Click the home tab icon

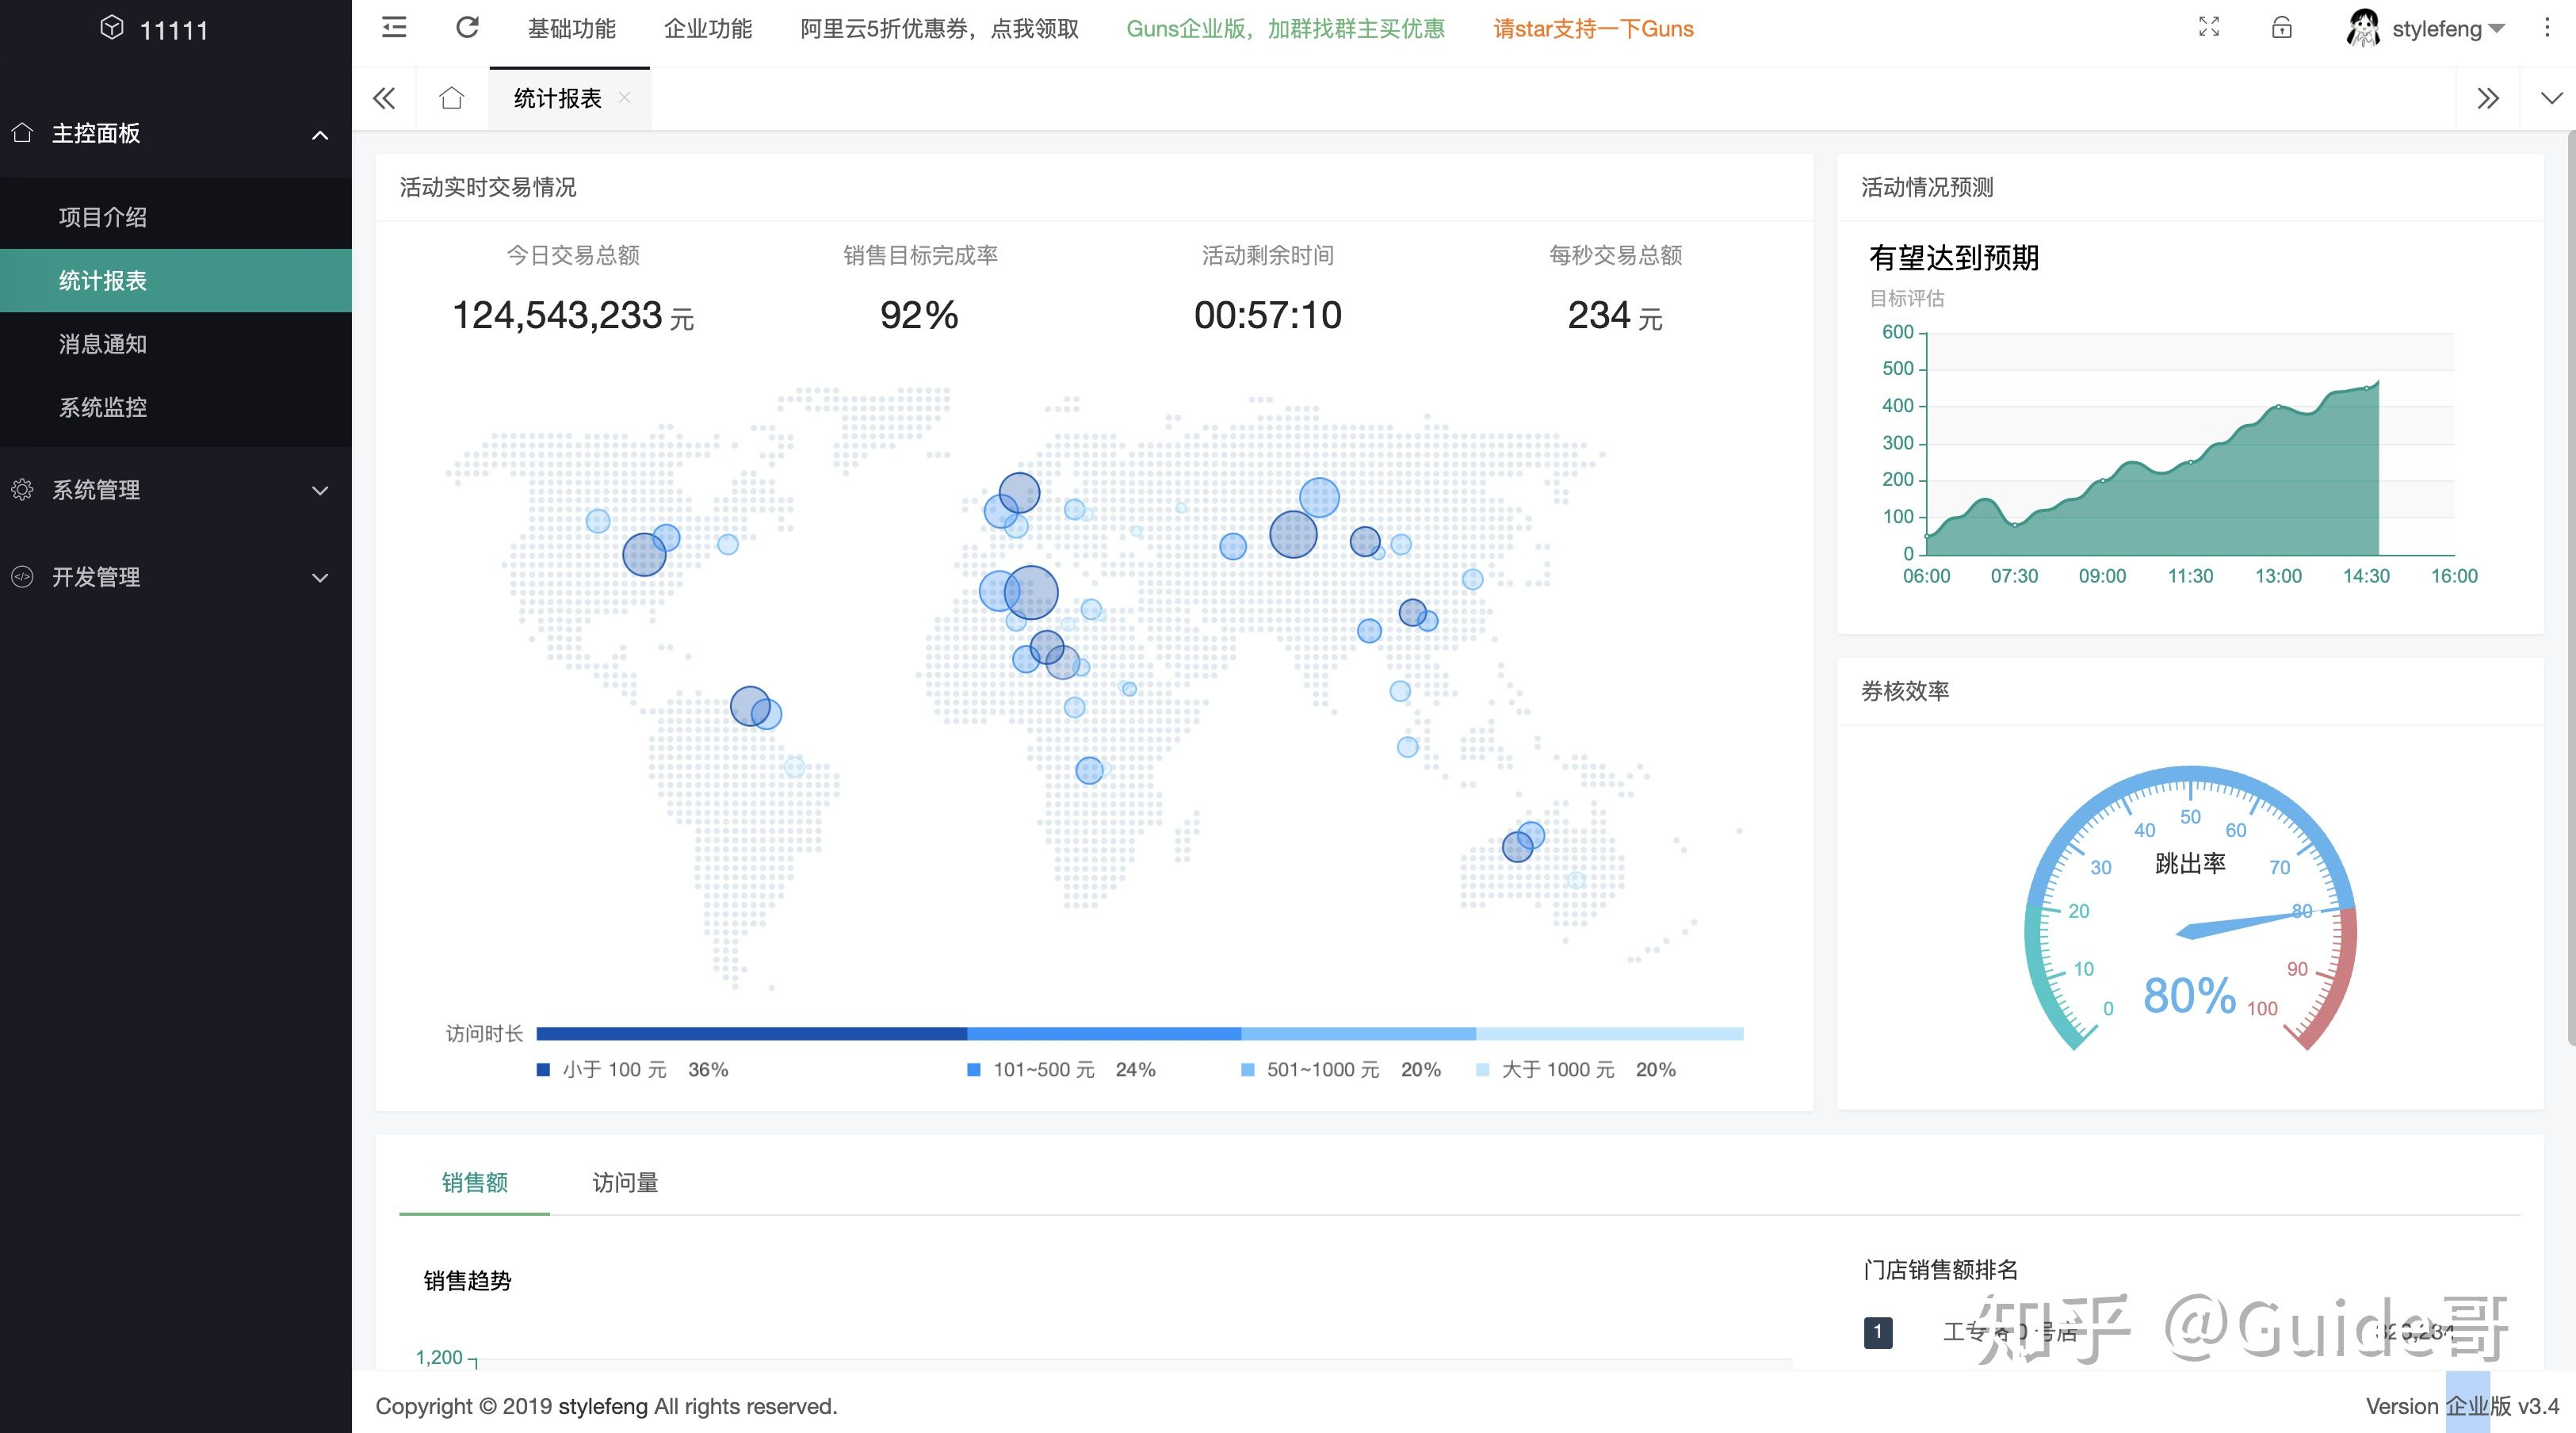tap(452, 98)
